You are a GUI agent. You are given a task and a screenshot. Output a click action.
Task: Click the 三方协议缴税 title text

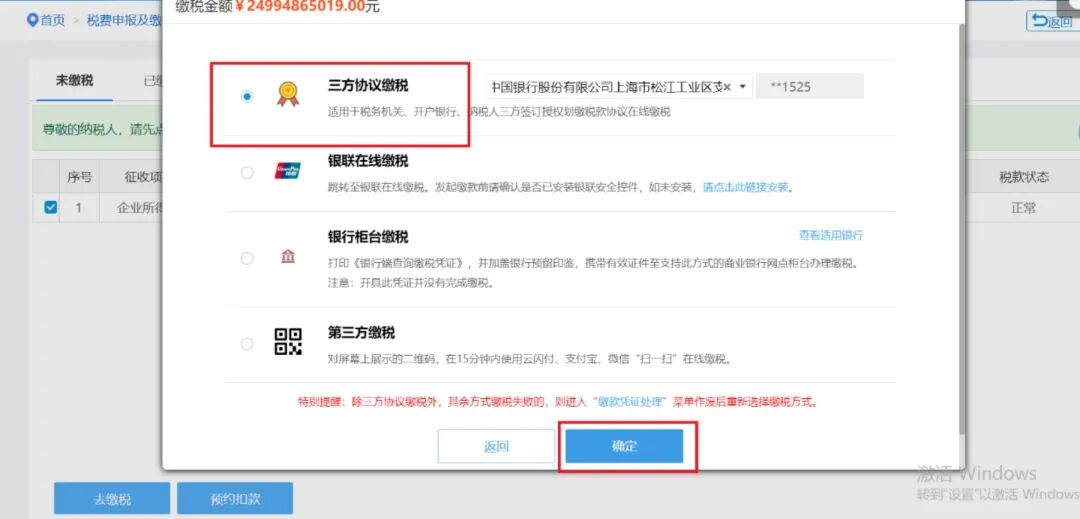point(368,85)
